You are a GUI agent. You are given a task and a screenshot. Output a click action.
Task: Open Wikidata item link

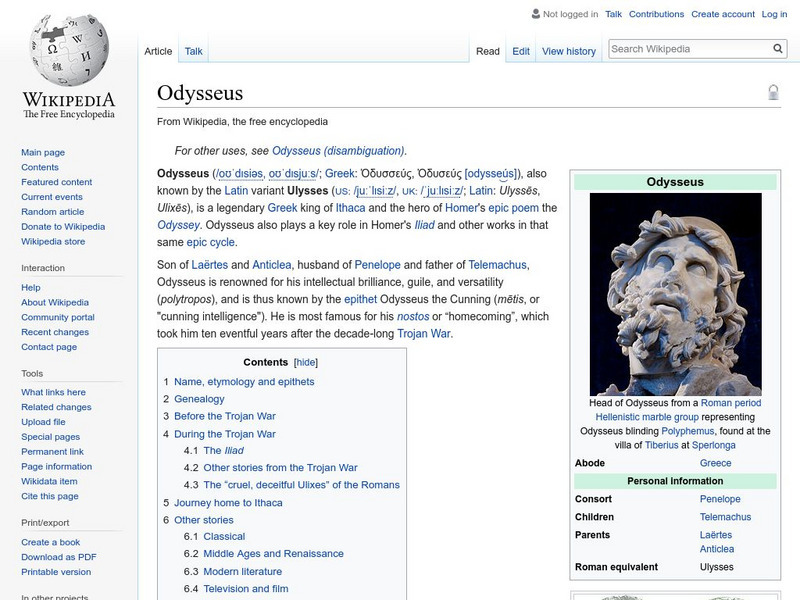click(49, 481)
